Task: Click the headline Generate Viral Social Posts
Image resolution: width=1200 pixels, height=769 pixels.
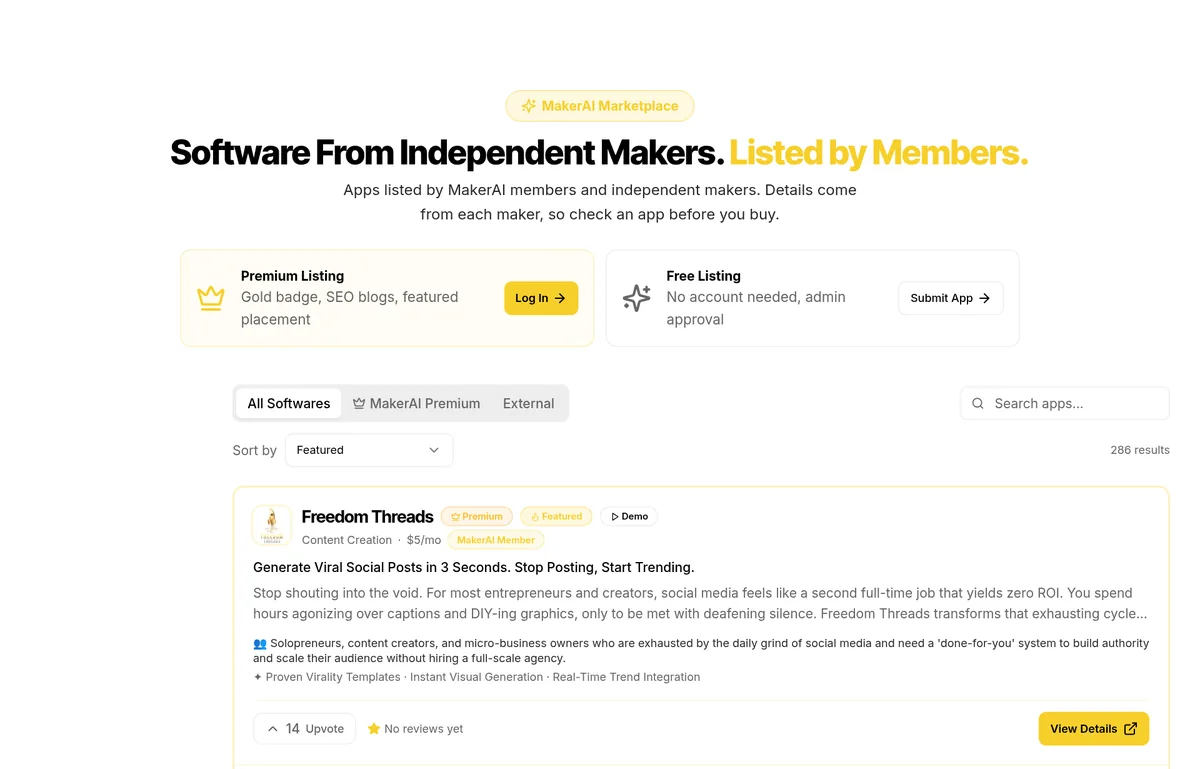Action: (474, 567)
